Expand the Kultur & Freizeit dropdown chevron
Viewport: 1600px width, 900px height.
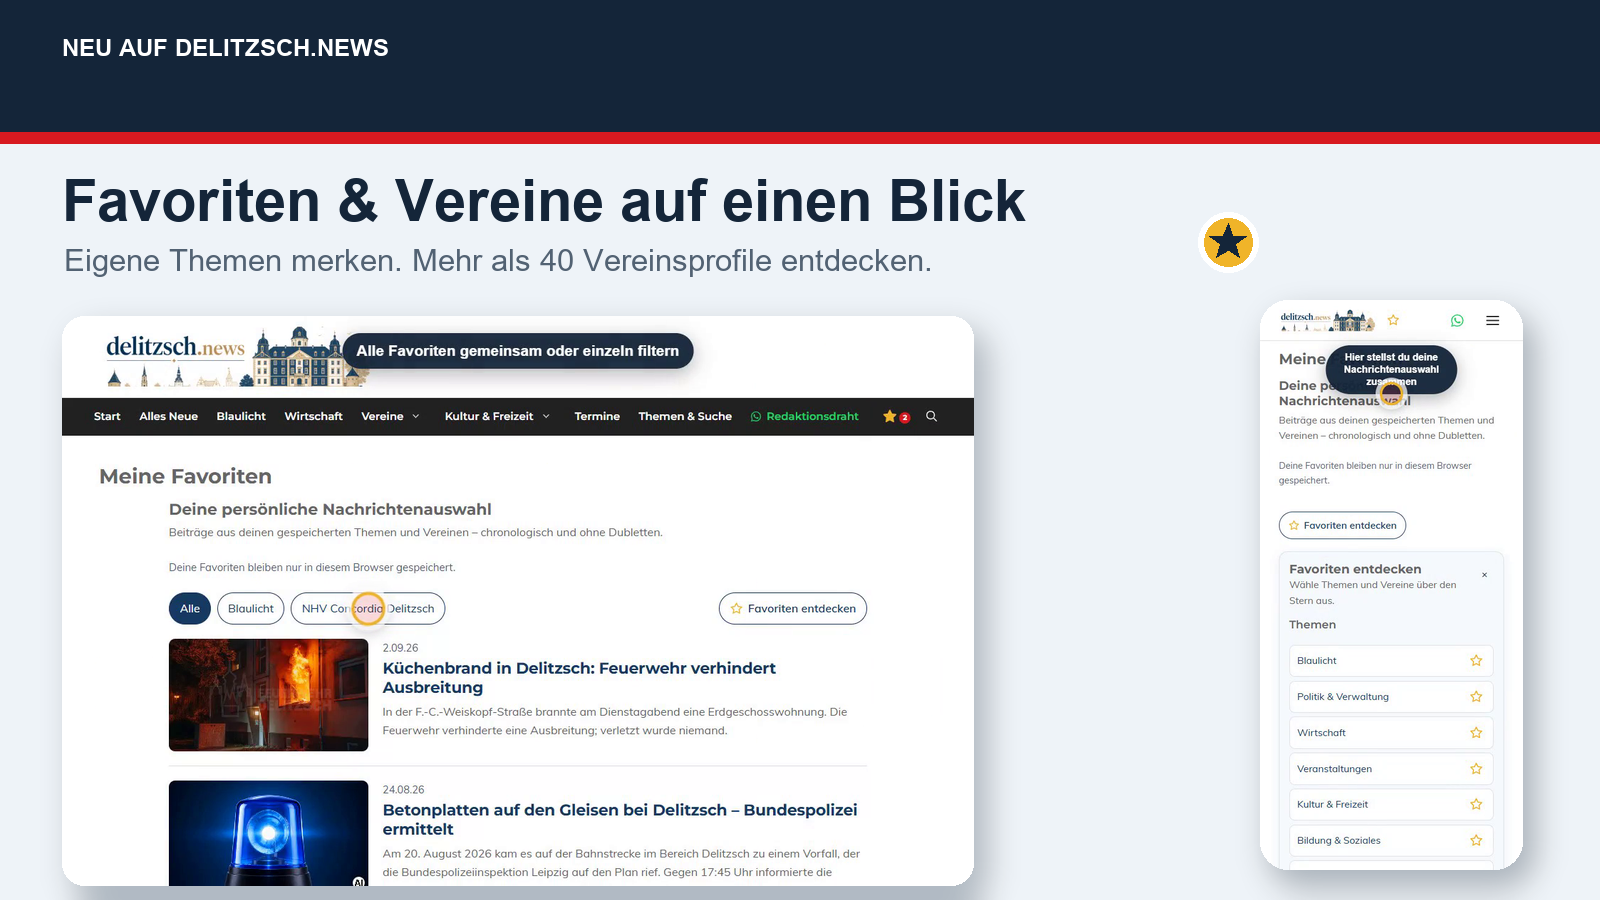(546, 417)
